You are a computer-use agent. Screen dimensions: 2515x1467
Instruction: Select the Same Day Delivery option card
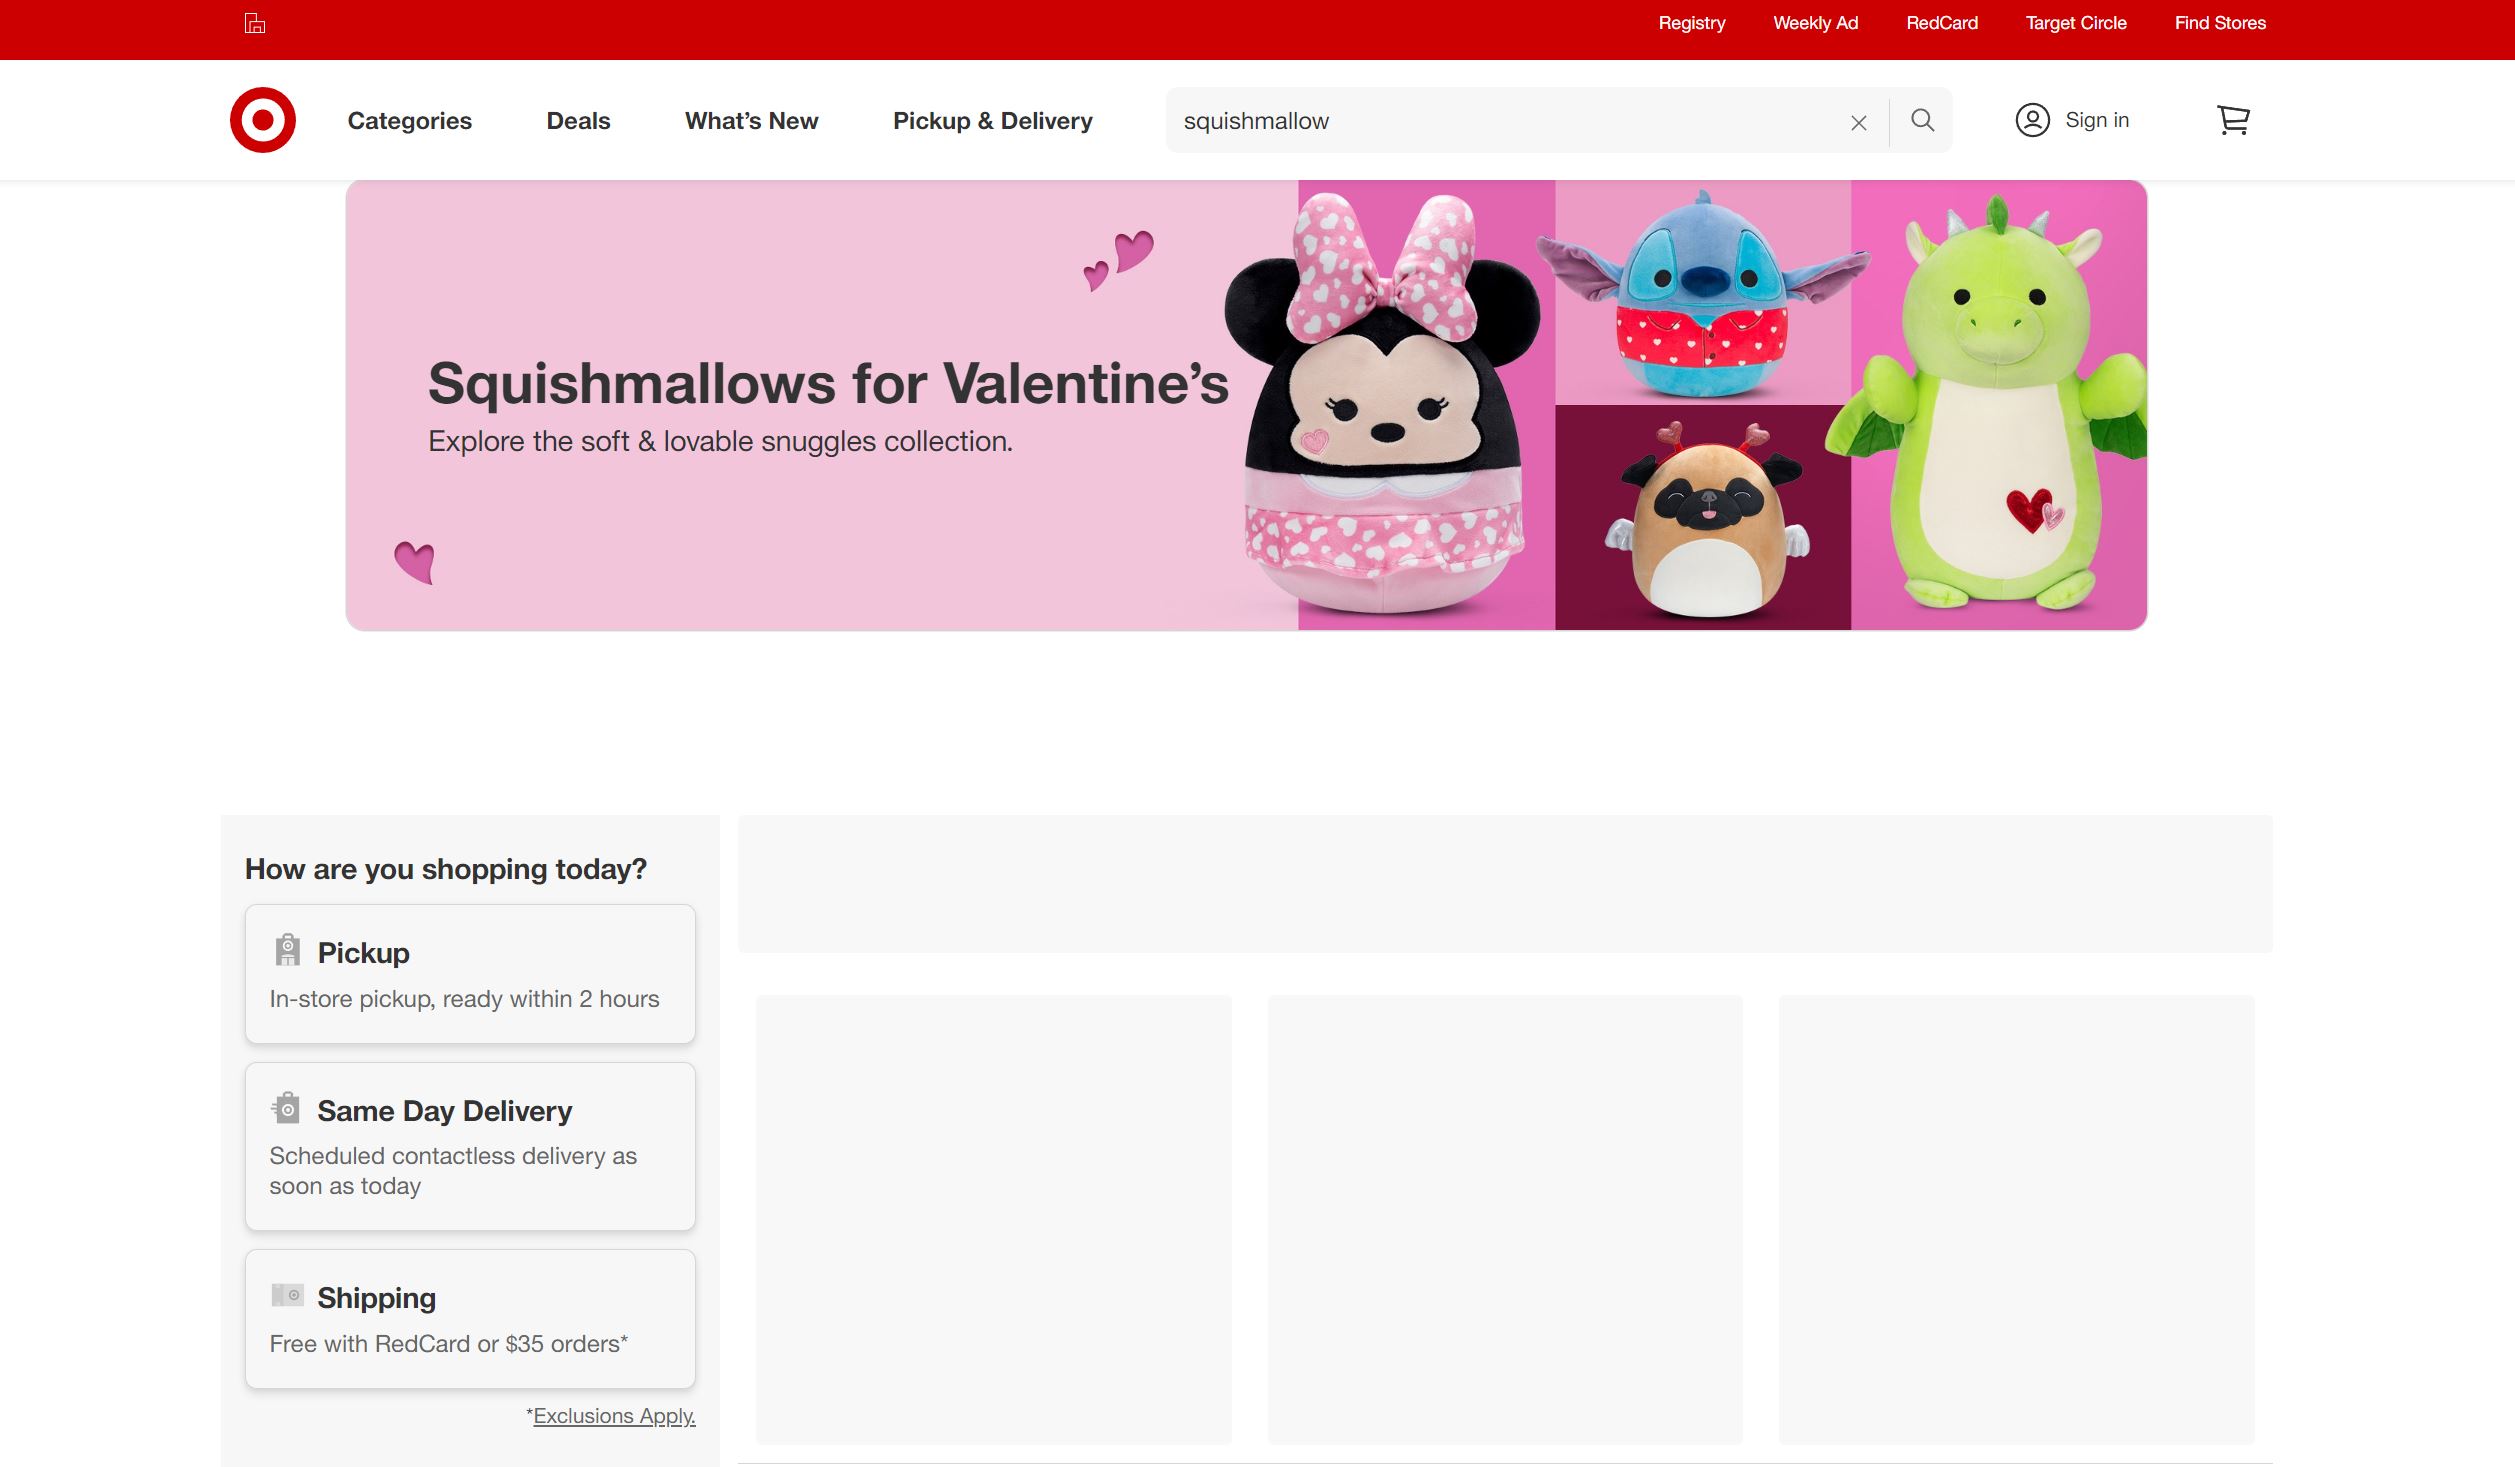coord(470,1146)
